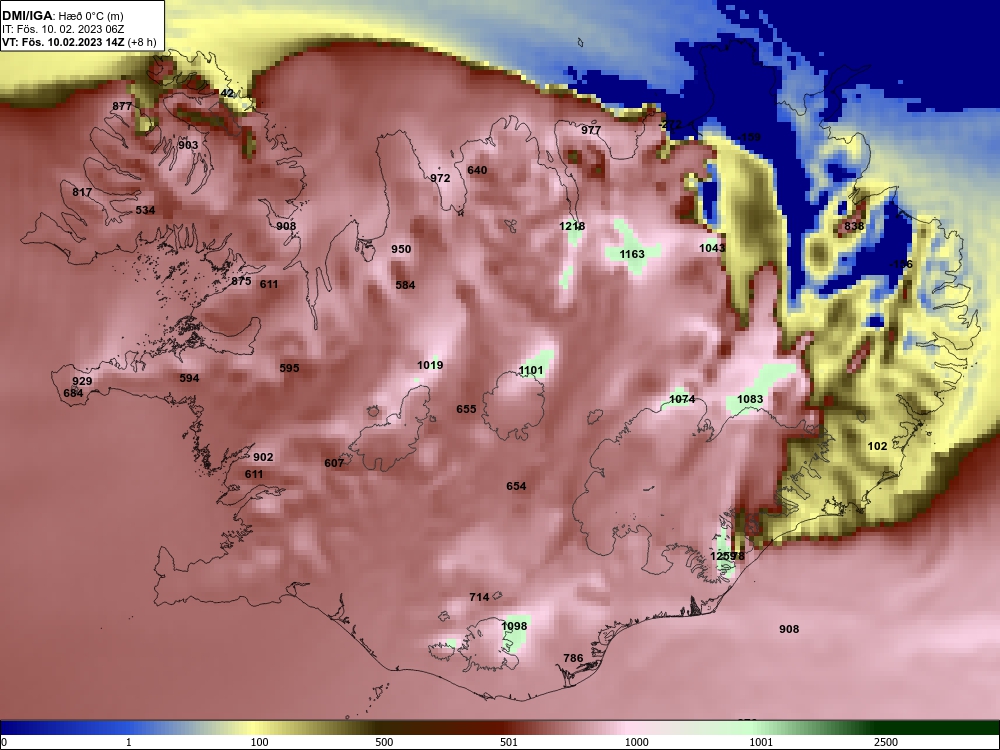Select the 102 height value
This screenshot has width=1000, height=750.
tap(878, 446)
